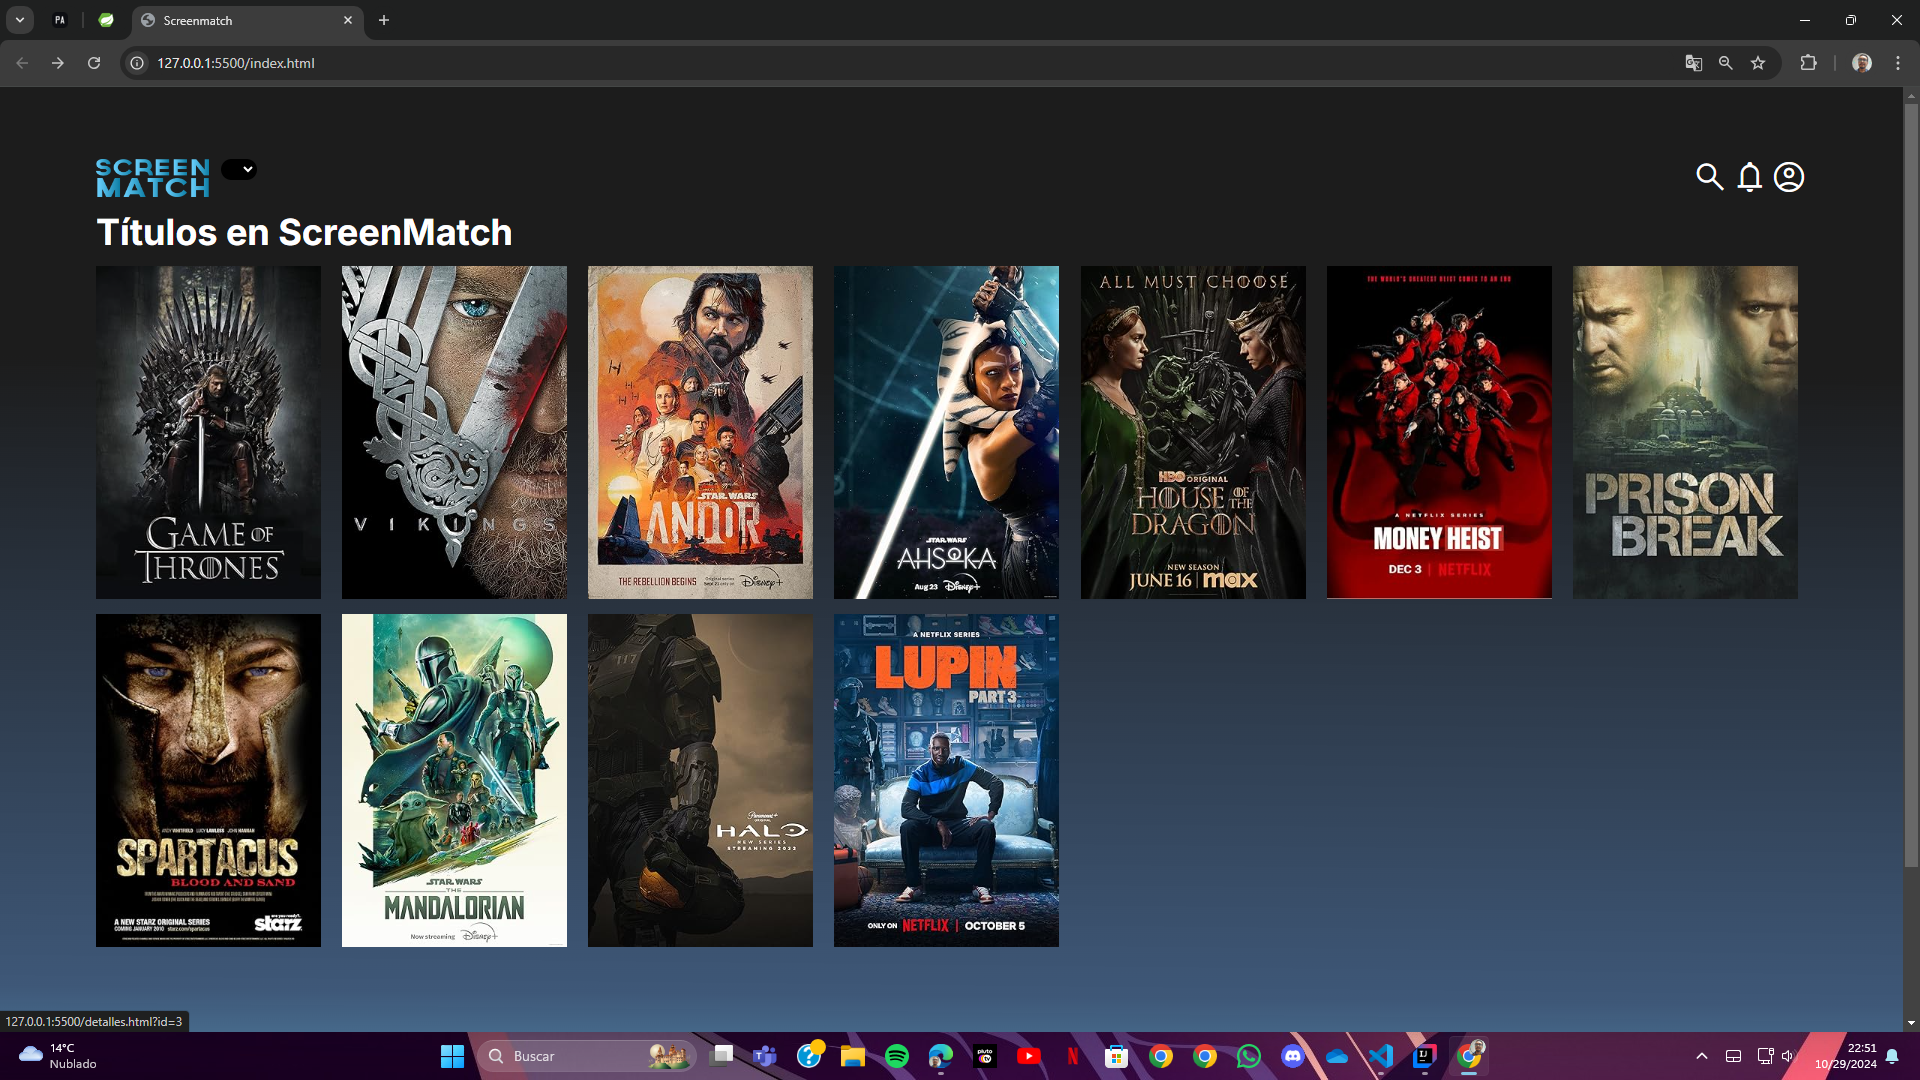
Task: Bookmark this page with star
Action: coord(1758,63)
